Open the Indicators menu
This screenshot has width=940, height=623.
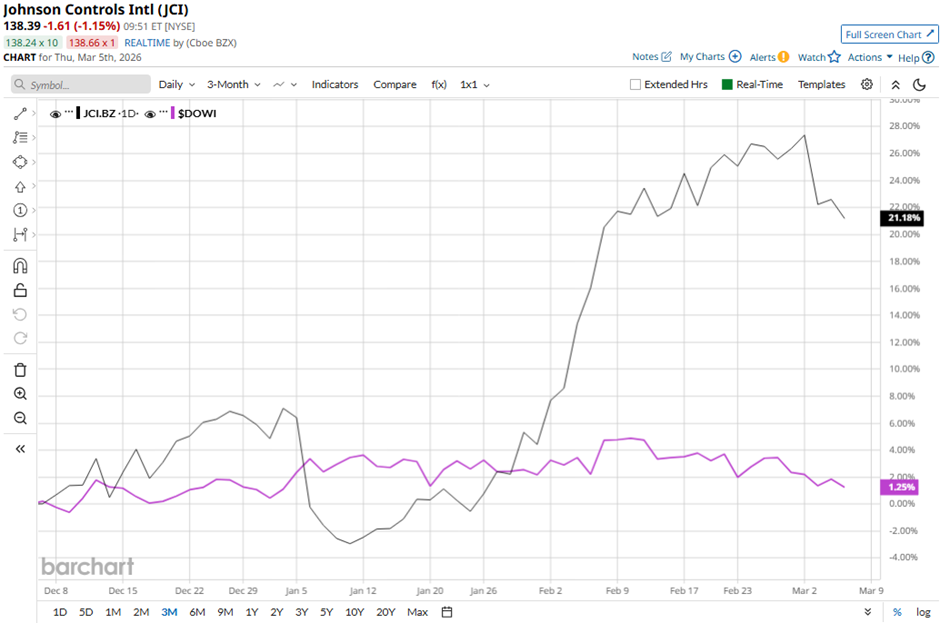click(335, 85)
